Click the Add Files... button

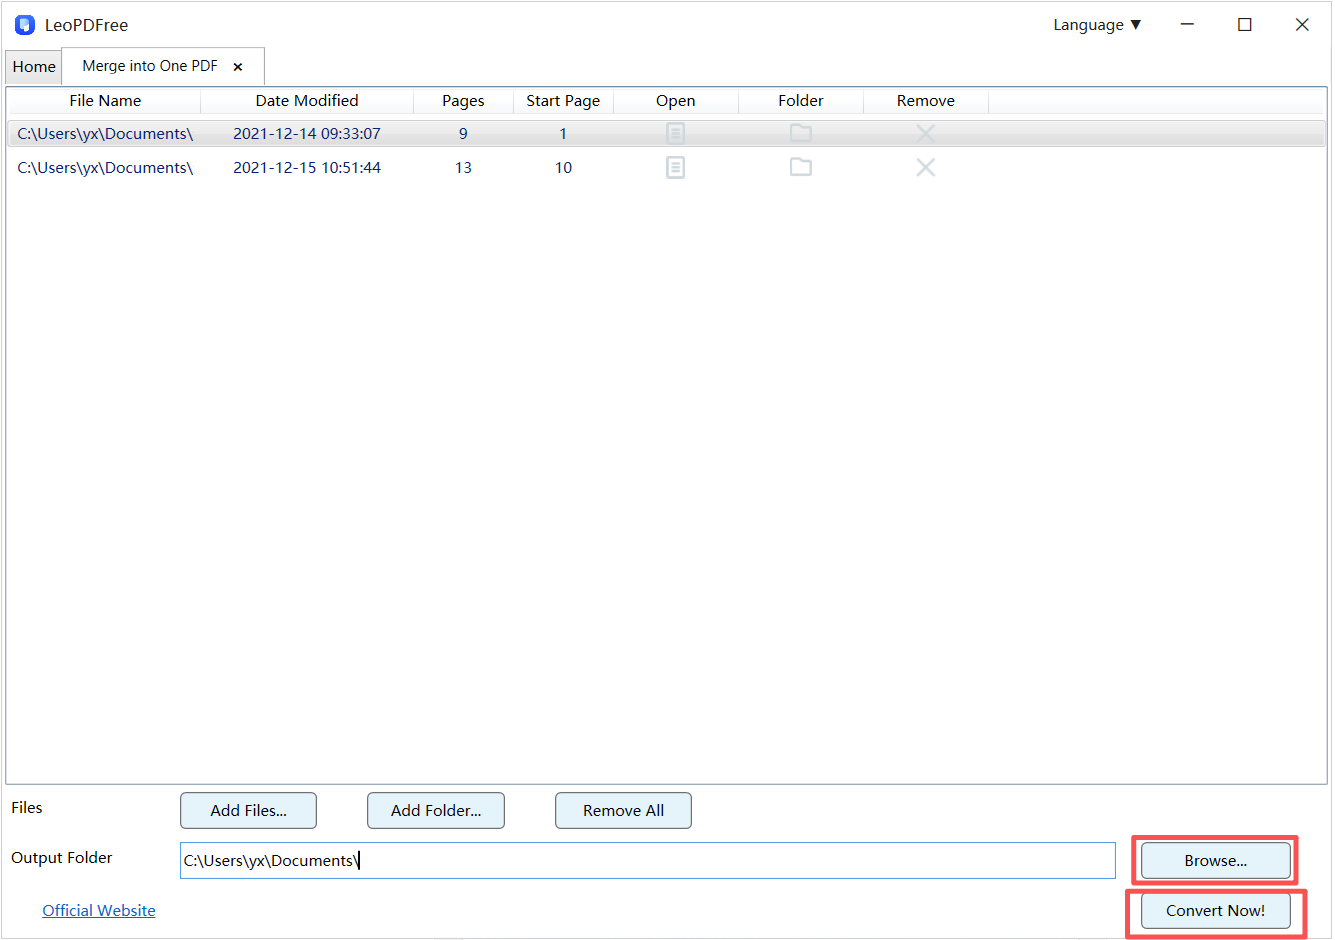click(248, 811)
